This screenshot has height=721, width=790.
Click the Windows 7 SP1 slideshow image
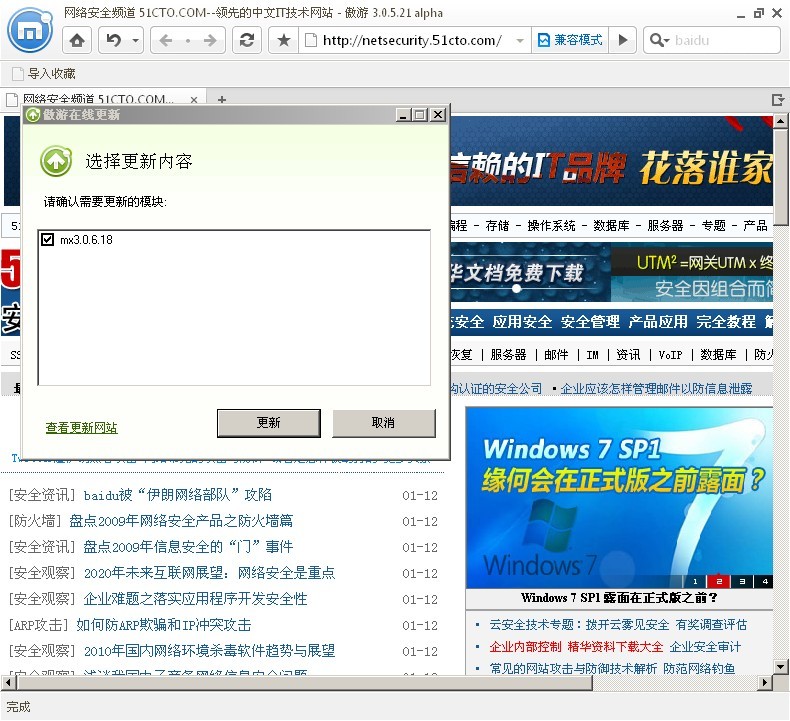click(x=619, y=496)
